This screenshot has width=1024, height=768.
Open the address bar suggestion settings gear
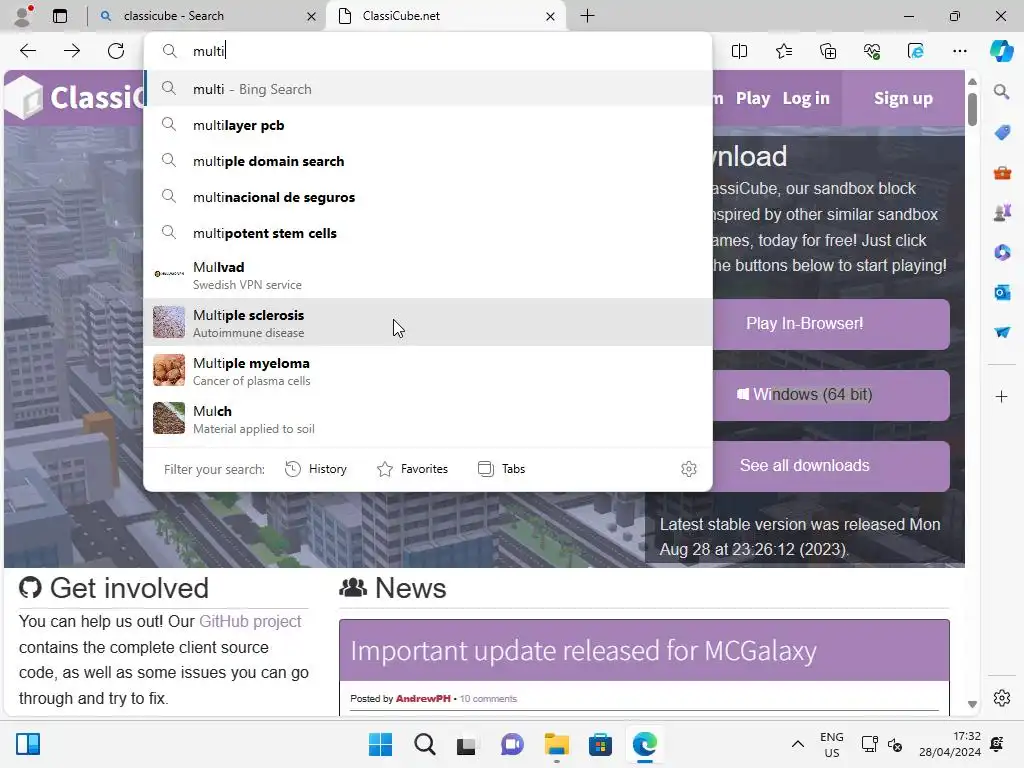point(688,469)
